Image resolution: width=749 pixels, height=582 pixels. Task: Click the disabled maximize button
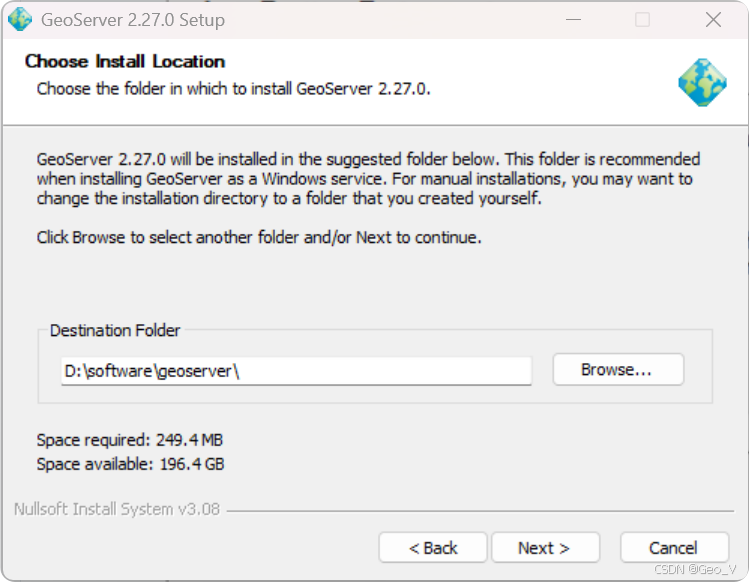642,20
